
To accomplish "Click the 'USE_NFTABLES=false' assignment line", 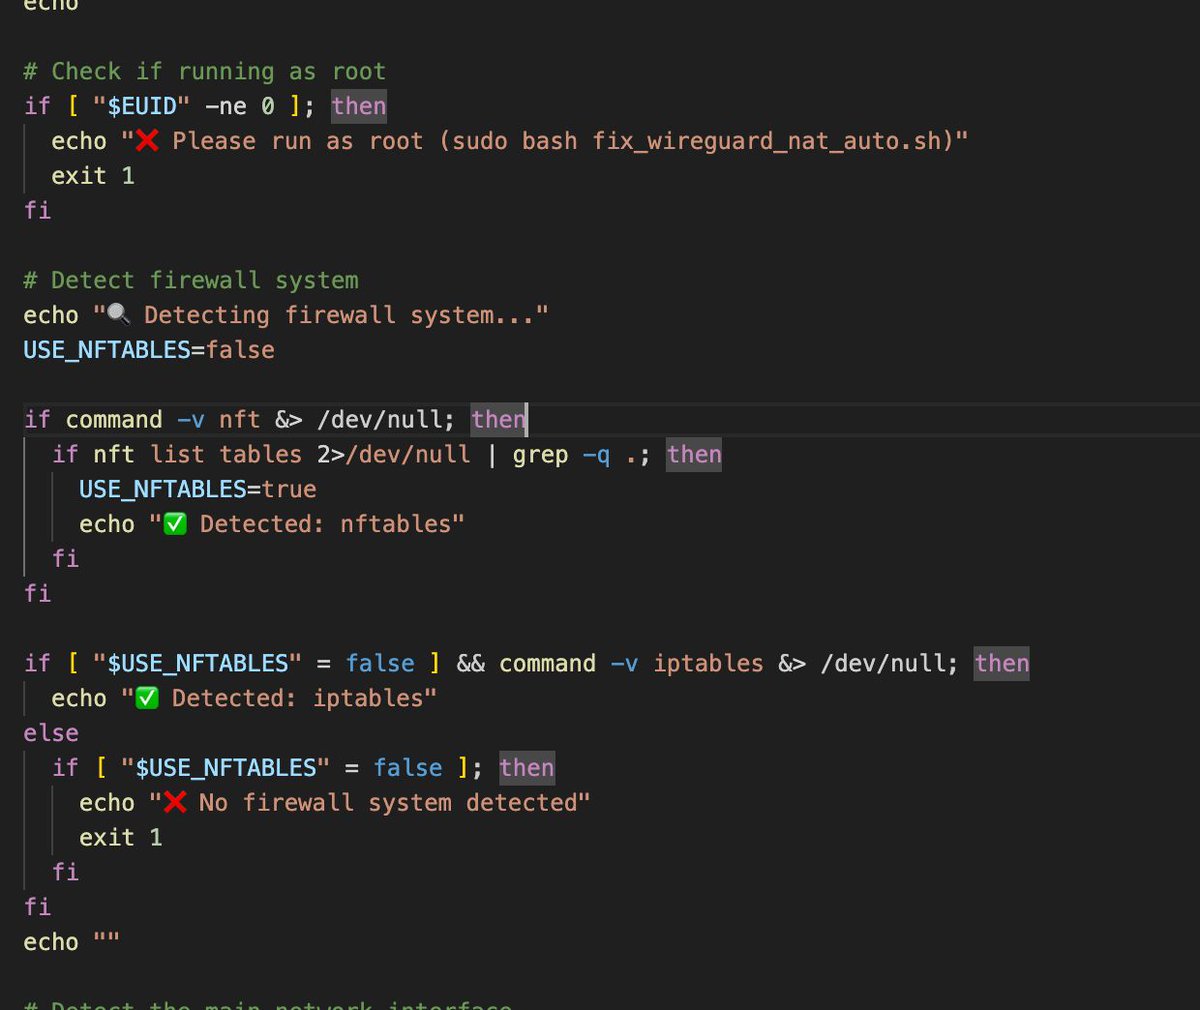I will 149,350.
